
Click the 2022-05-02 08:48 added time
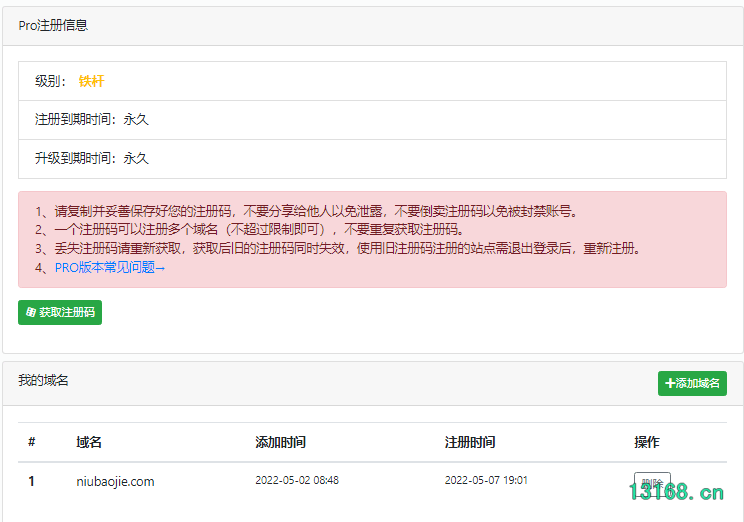(297, 480)
